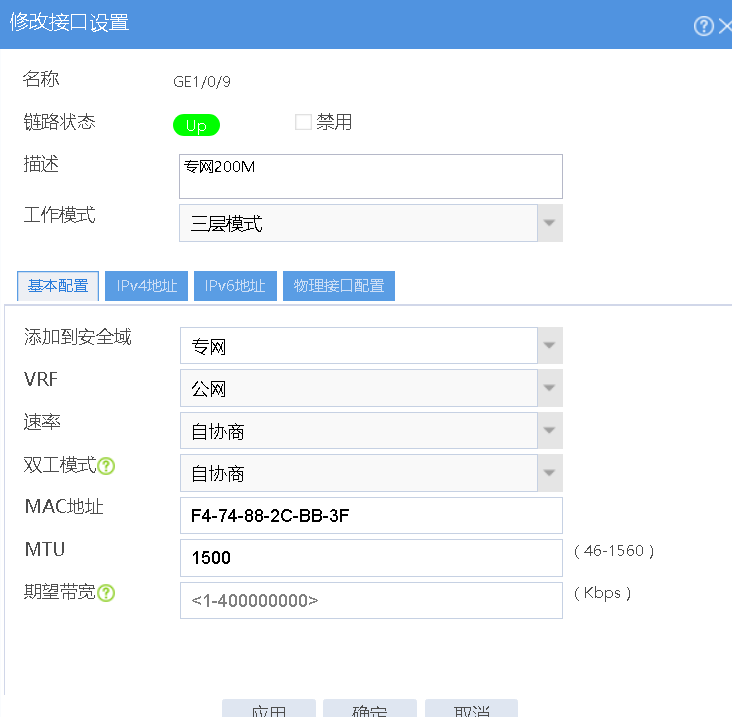Expand the 工作模式 dropdown
732x717 pixels.
coord(549,223)
